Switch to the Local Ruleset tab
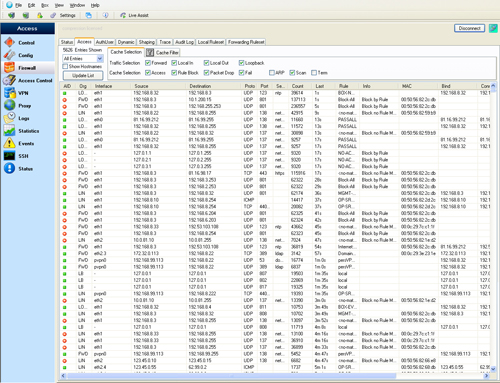Image resolution: width=500 pixels, height=383 pixels. (211, 42)
